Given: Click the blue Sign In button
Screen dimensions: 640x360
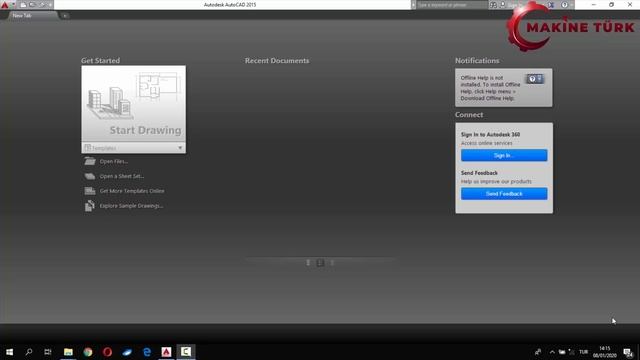Looking at the screenshot, I should [x=504, y=155].
